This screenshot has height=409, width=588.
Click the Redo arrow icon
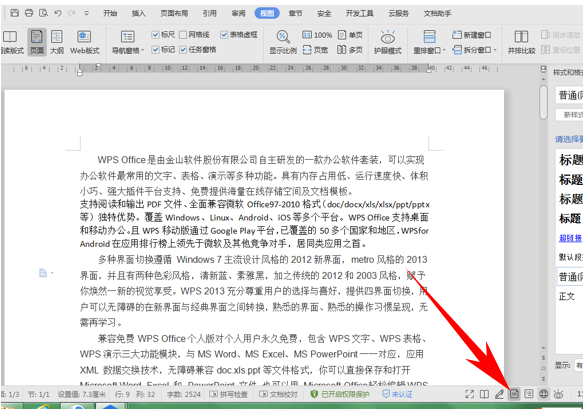pyautogui.click(x=71, y=13)
